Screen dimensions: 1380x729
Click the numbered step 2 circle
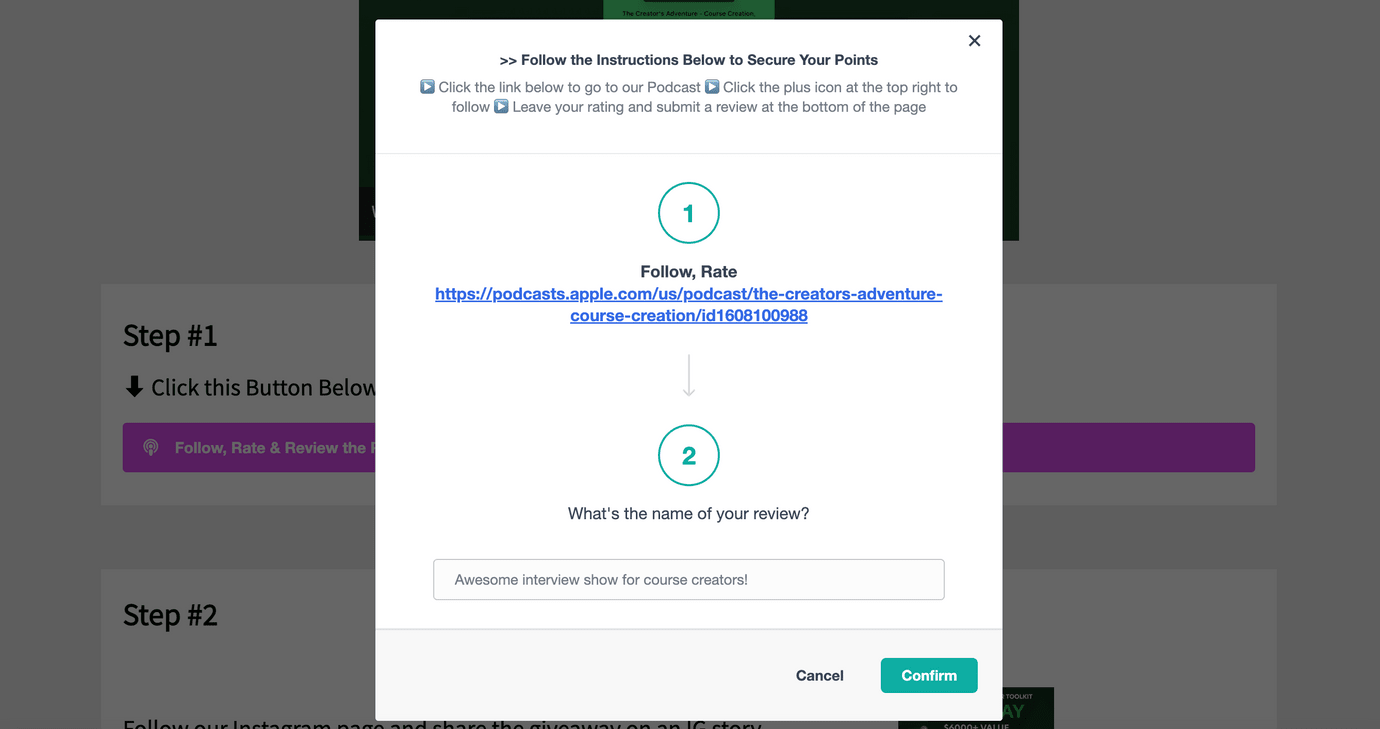click(689, 455)
